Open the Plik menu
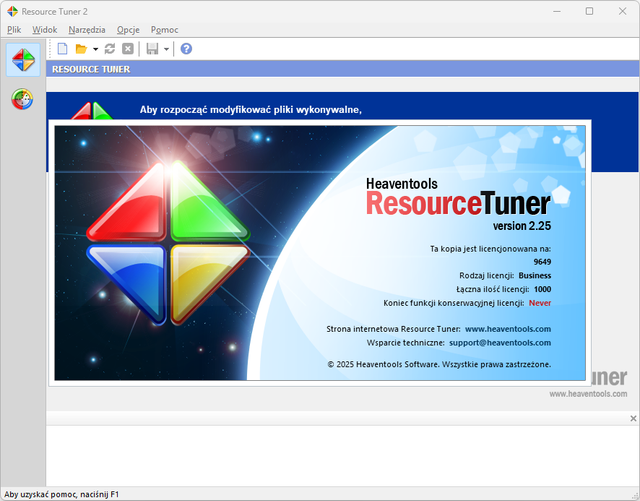 tap(14, 30)
